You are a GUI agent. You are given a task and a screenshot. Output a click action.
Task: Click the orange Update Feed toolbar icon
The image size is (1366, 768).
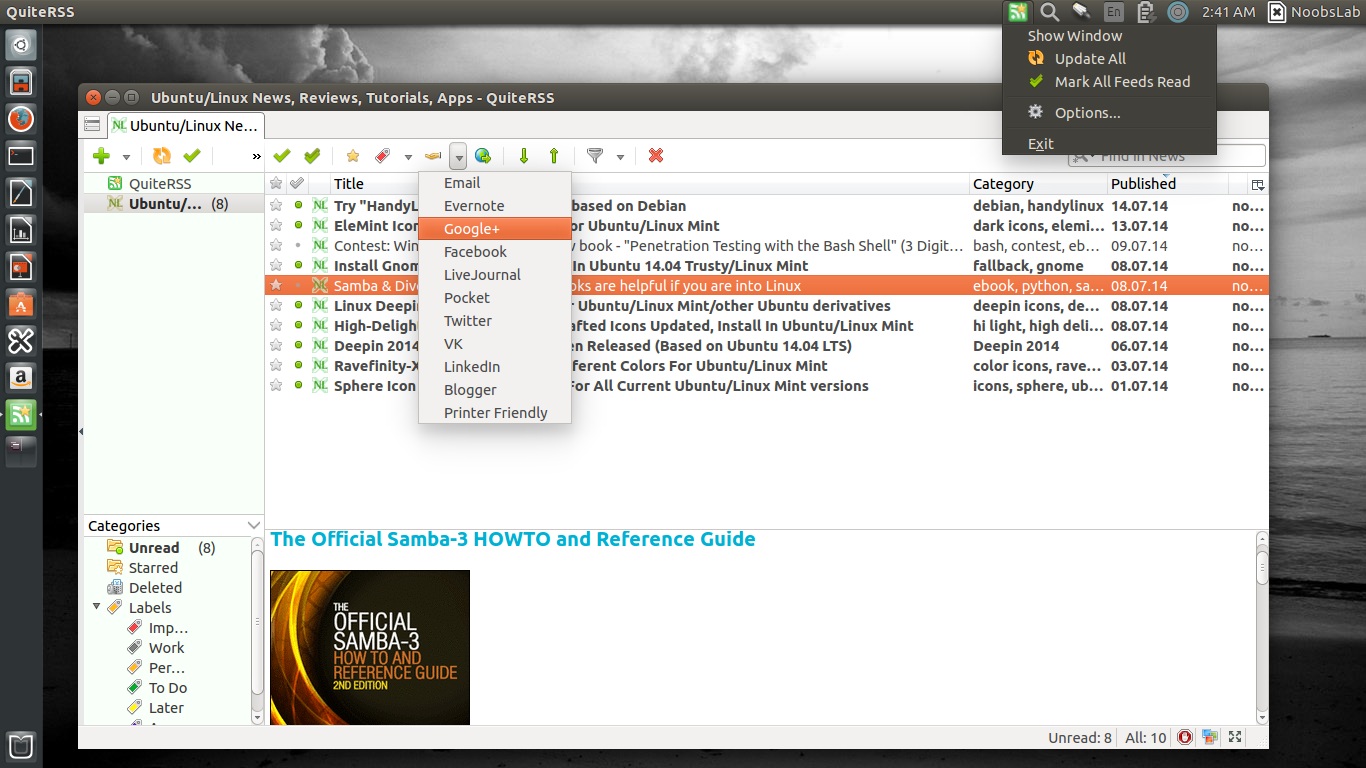[162, 156]
